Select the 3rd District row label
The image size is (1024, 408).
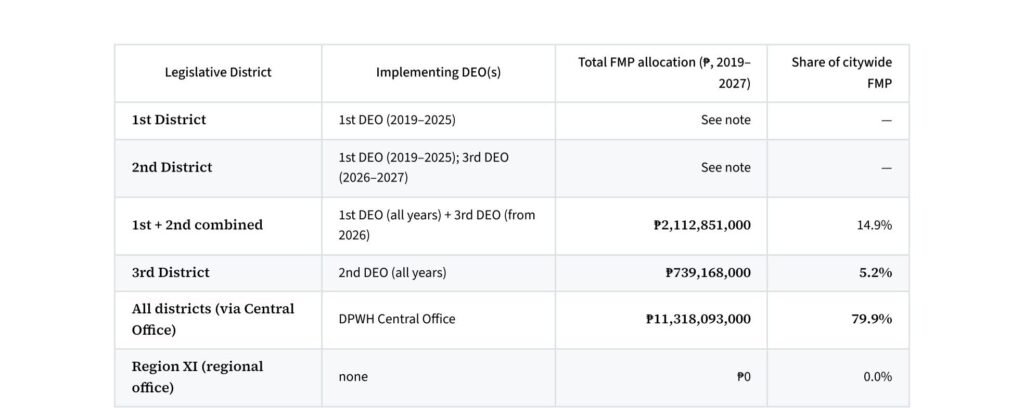(170, 273)
